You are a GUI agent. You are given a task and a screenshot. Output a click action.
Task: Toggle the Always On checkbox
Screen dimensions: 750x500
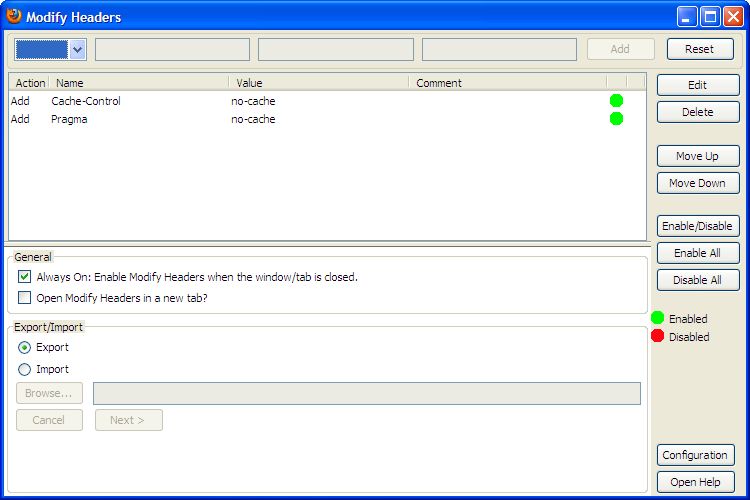click(25, 277)
